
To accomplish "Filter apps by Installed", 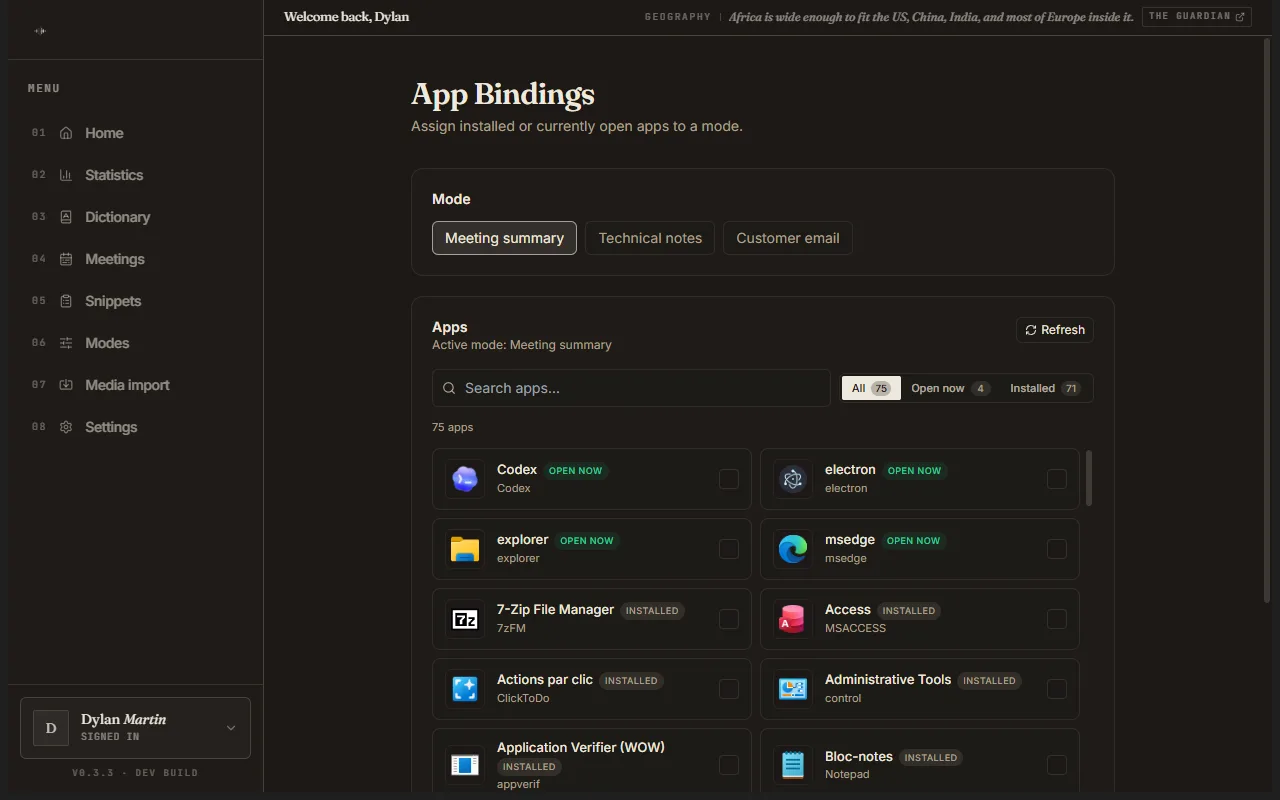I will [1045, 388].
